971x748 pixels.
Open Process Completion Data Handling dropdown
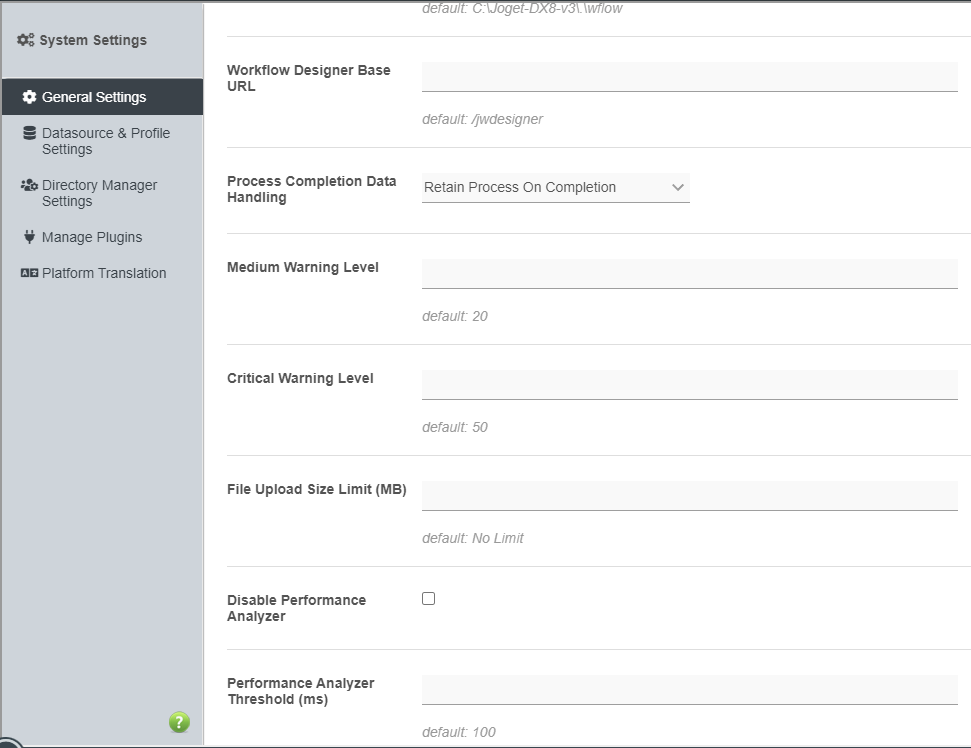point(555,187)
